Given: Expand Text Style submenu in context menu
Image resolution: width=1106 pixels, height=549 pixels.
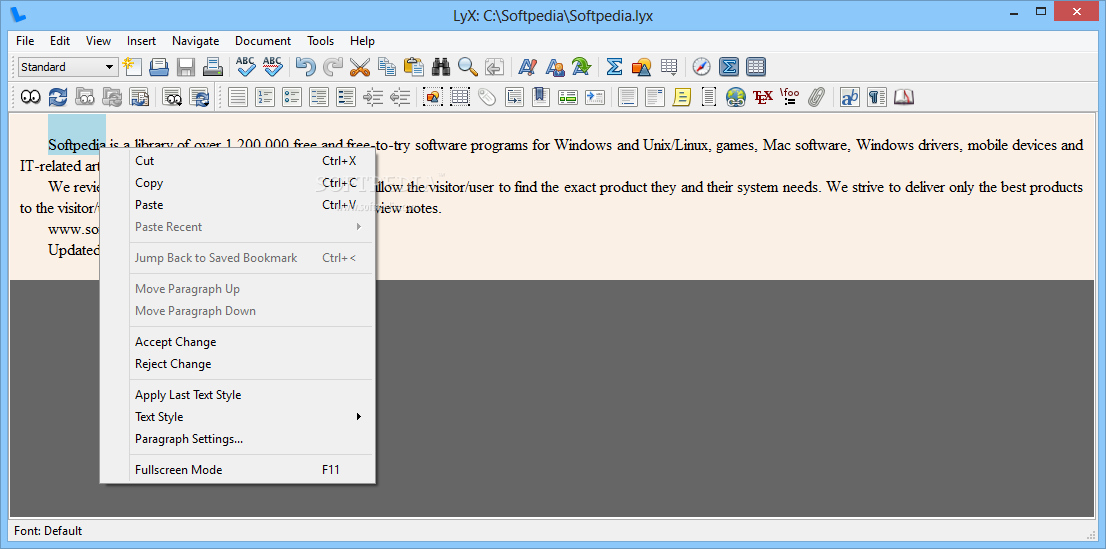Looking at the screenshot, I should click(248, 416).
